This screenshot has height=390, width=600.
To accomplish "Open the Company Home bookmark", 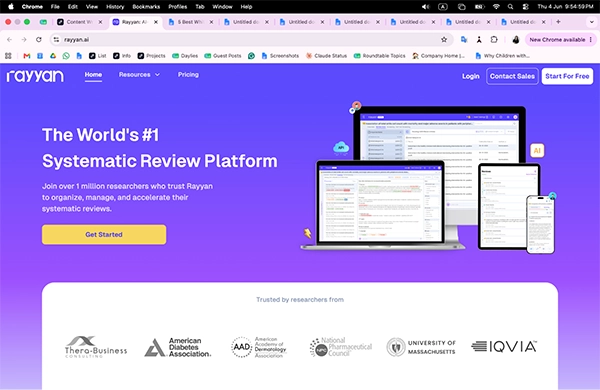I will (439, 56).
